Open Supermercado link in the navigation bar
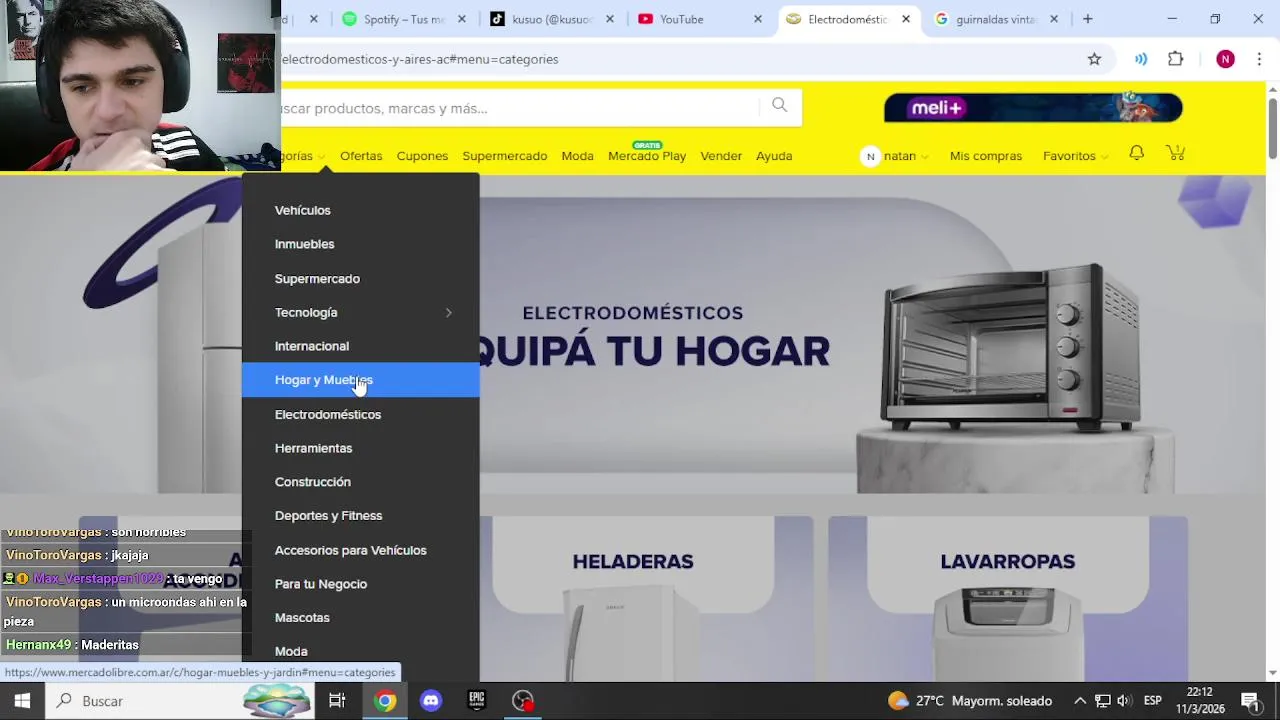The width and height of the screenshot is (1280, 720). coord(504,156)
